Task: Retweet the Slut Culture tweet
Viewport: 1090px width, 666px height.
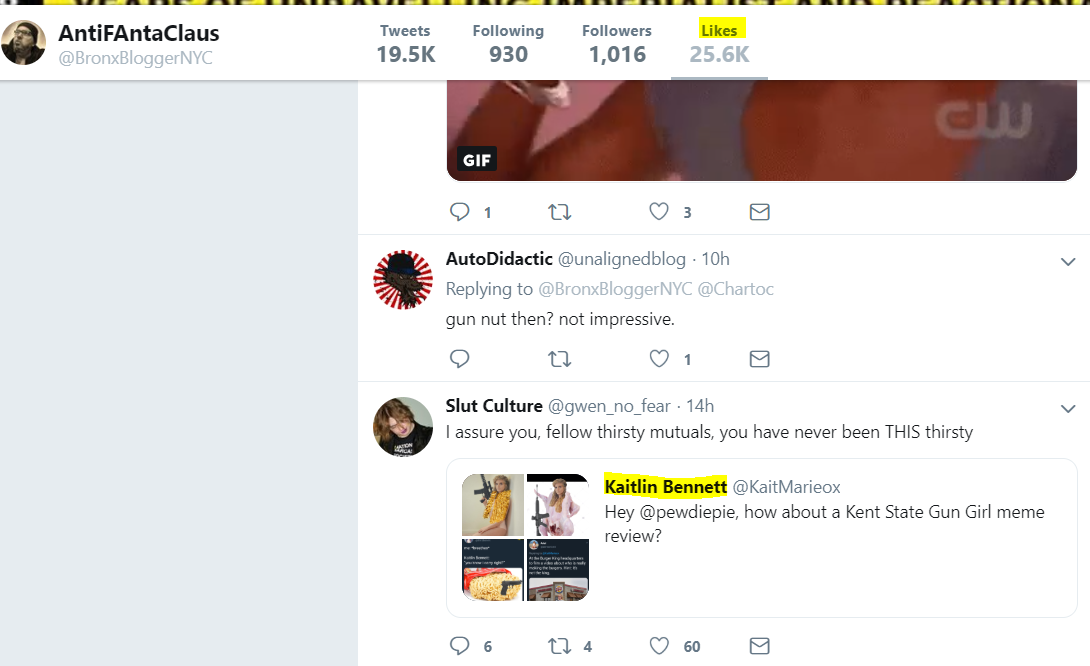Action: coord(560,647)
